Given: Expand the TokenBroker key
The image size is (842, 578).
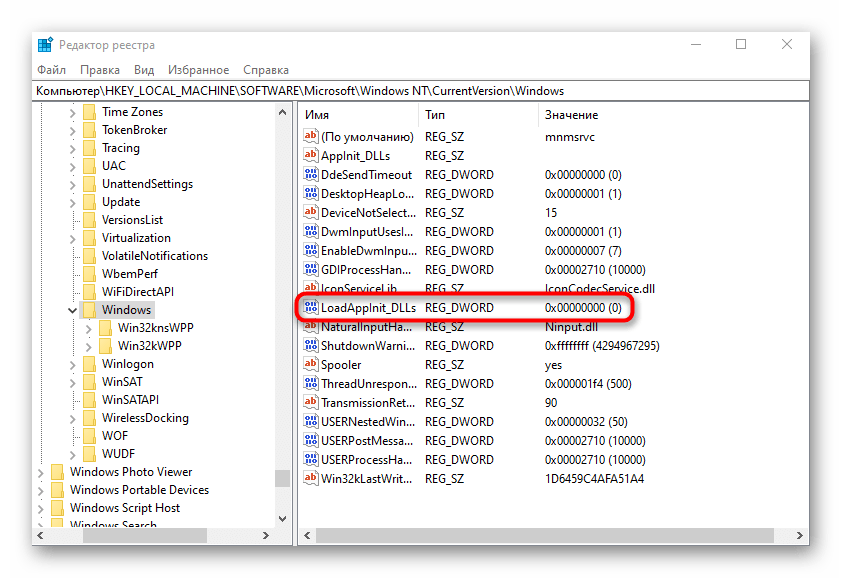Looking at the screenshot, I should (72, 131).
